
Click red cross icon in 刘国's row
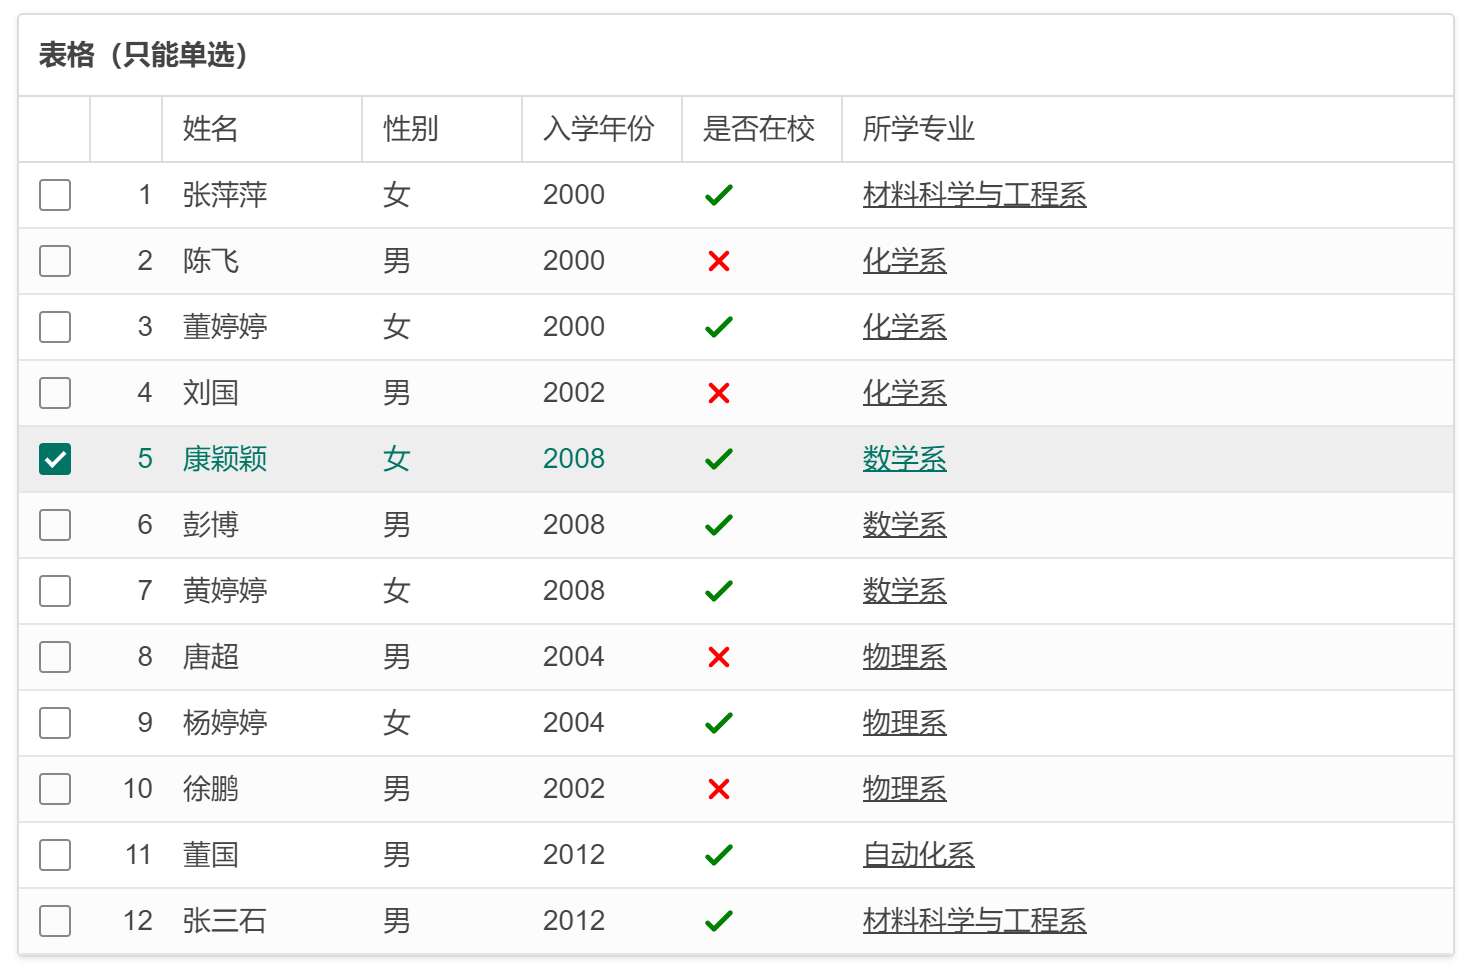[x=719, y=393]
